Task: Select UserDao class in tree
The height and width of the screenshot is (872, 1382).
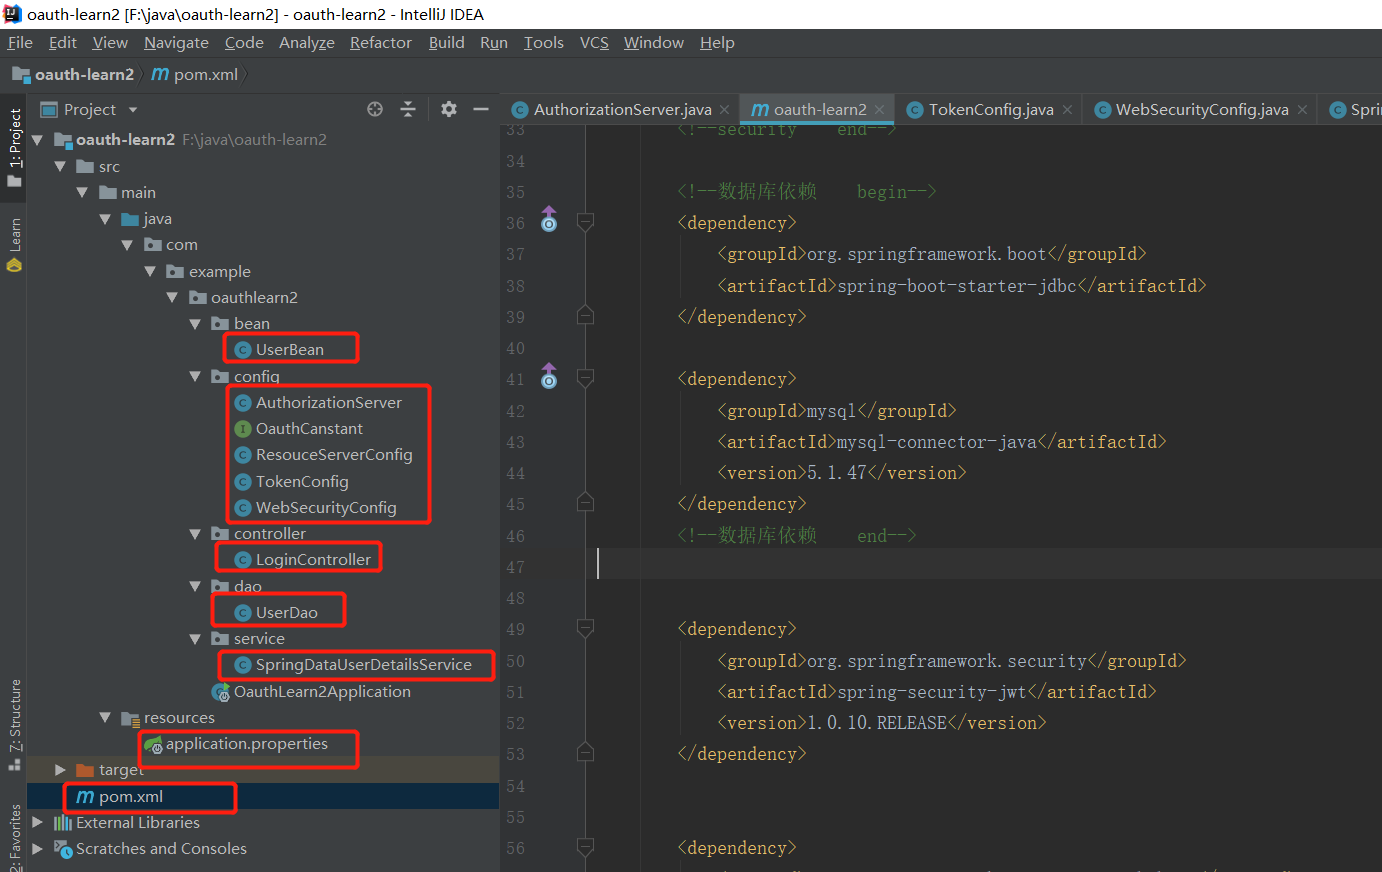Action: tap(286, 612)
